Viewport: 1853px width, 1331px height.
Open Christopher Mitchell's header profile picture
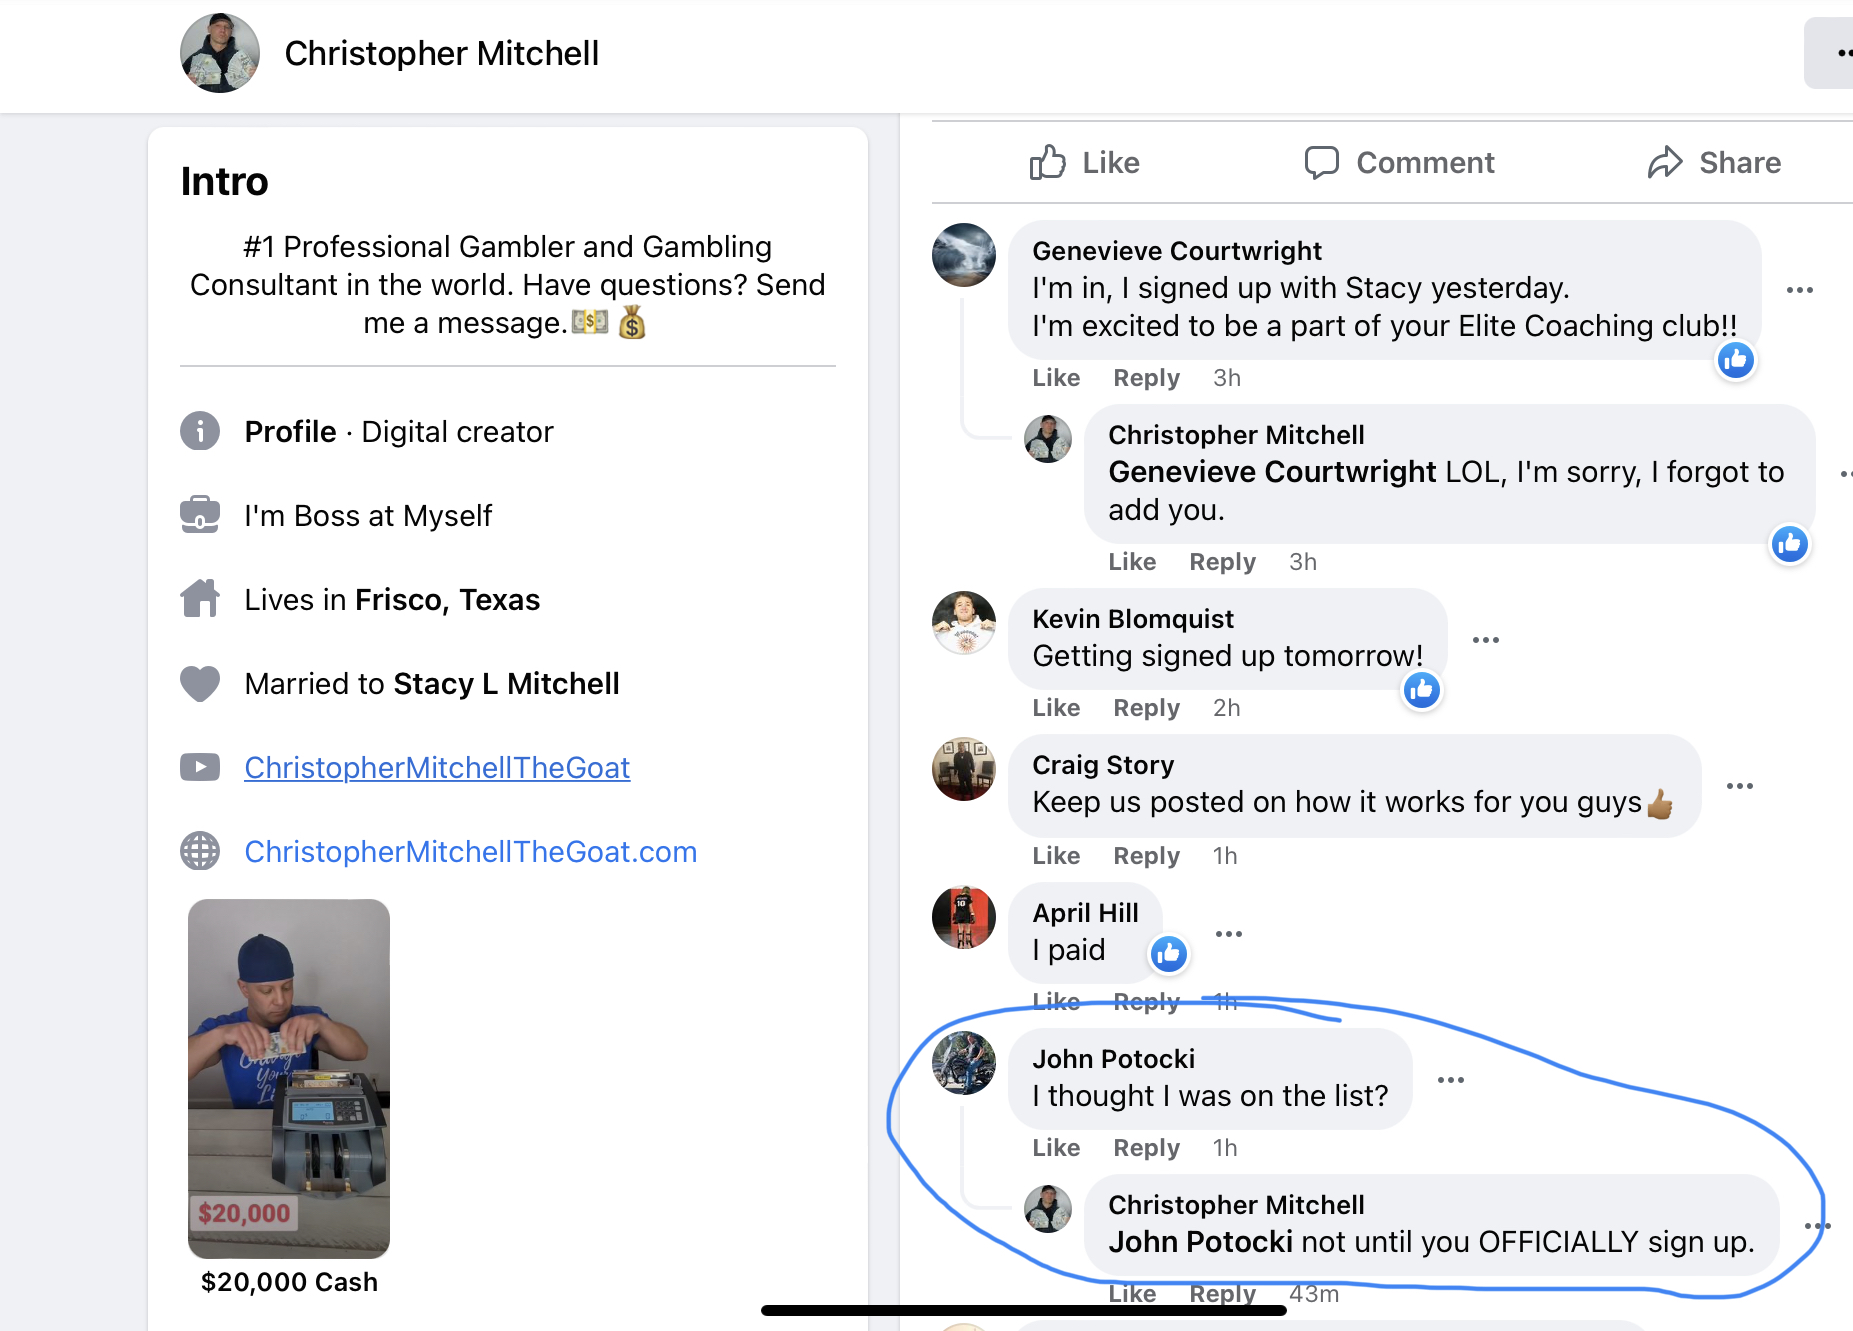(220, 53)
